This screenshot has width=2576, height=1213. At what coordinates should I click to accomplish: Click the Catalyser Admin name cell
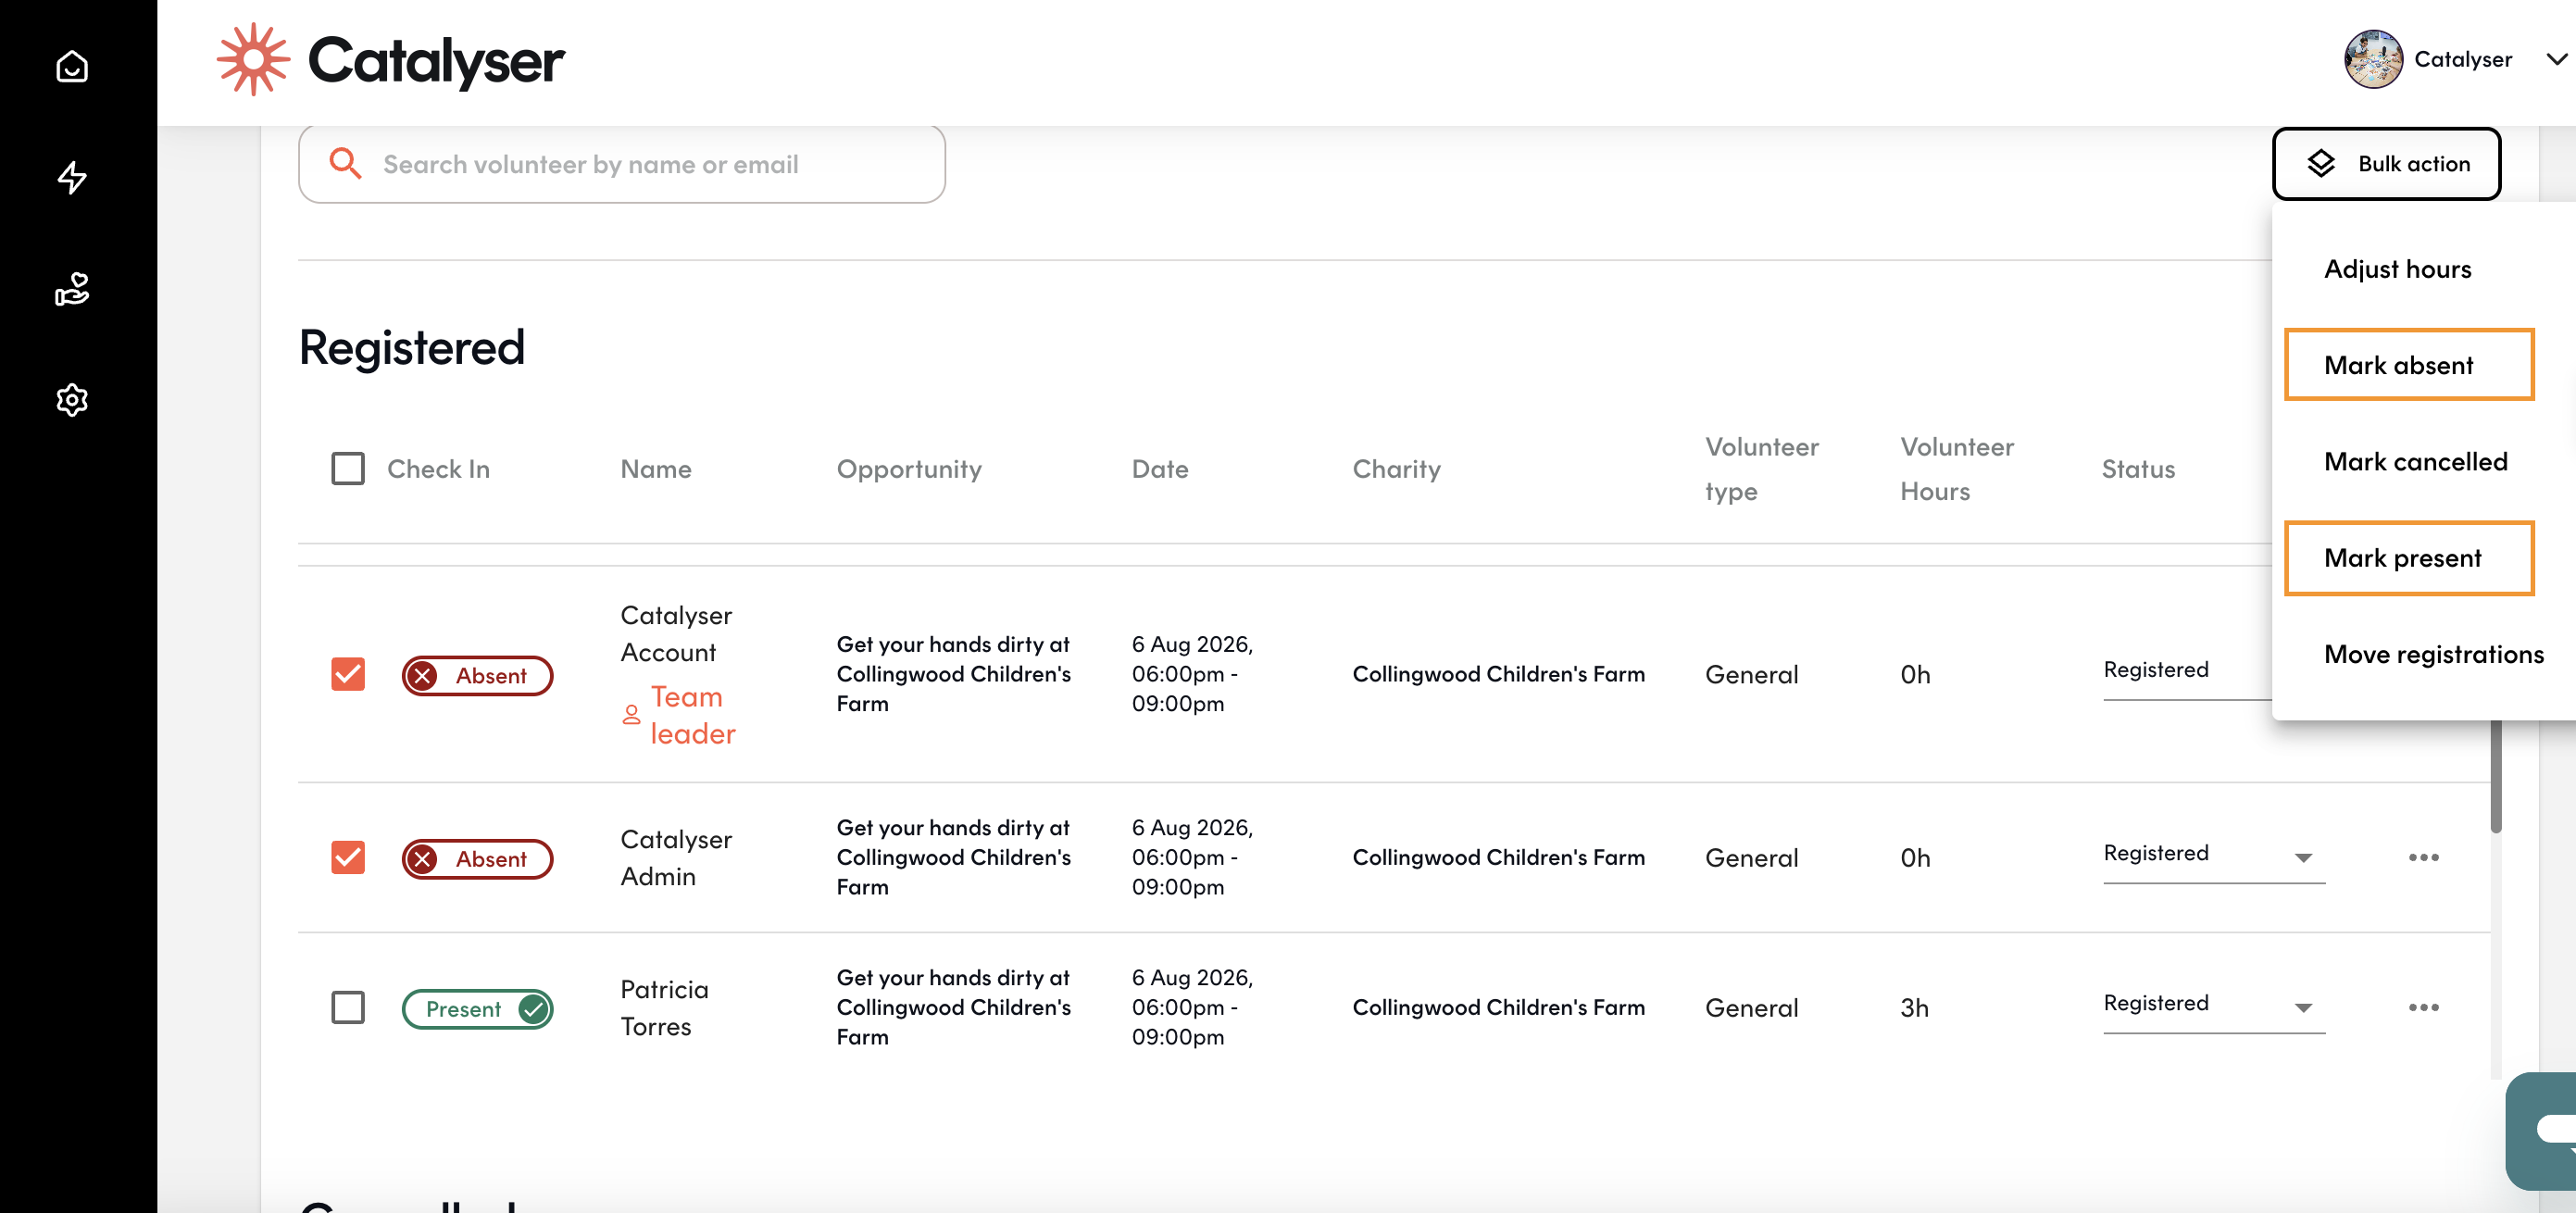click(676, 857)
